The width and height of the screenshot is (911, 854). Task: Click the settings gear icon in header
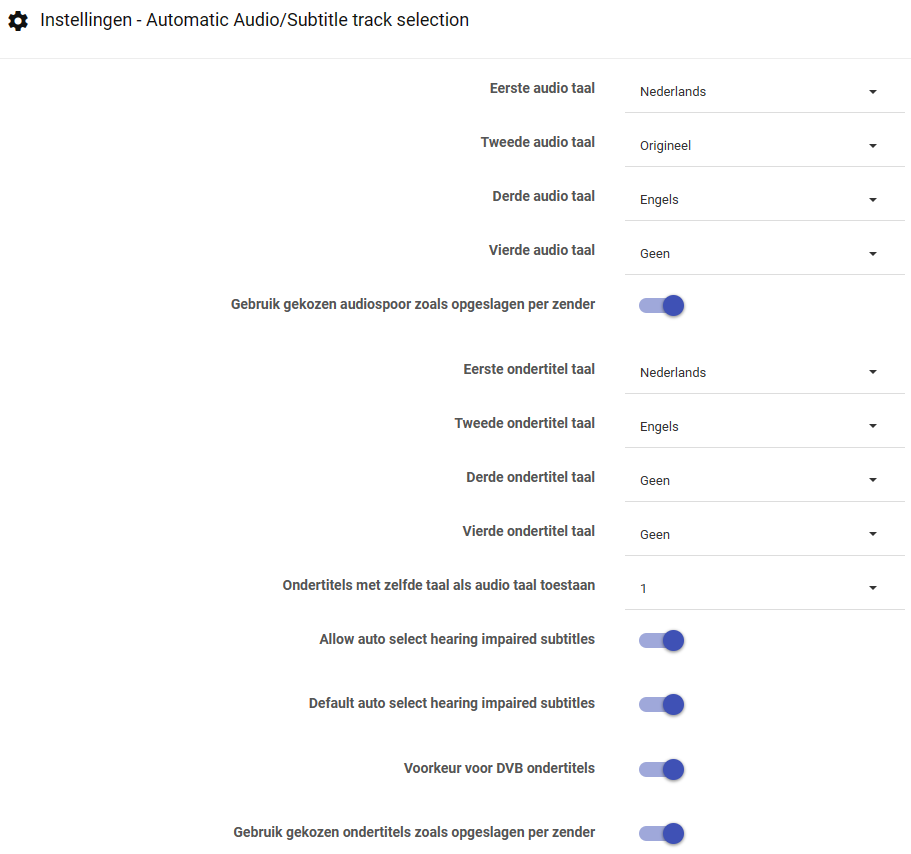pos(18,21)
